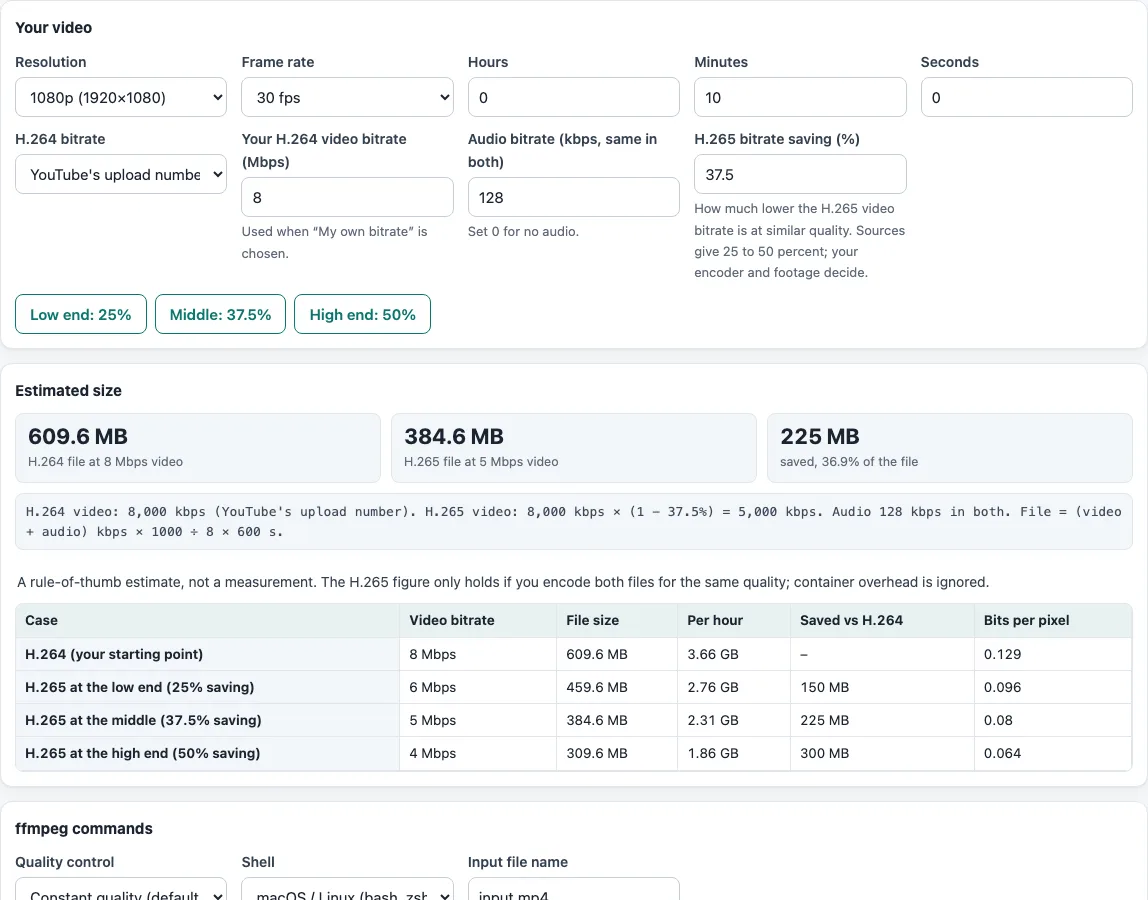Click the Hours input field
The width and height of the screenshot is (1148, 900).
(573, 97)
